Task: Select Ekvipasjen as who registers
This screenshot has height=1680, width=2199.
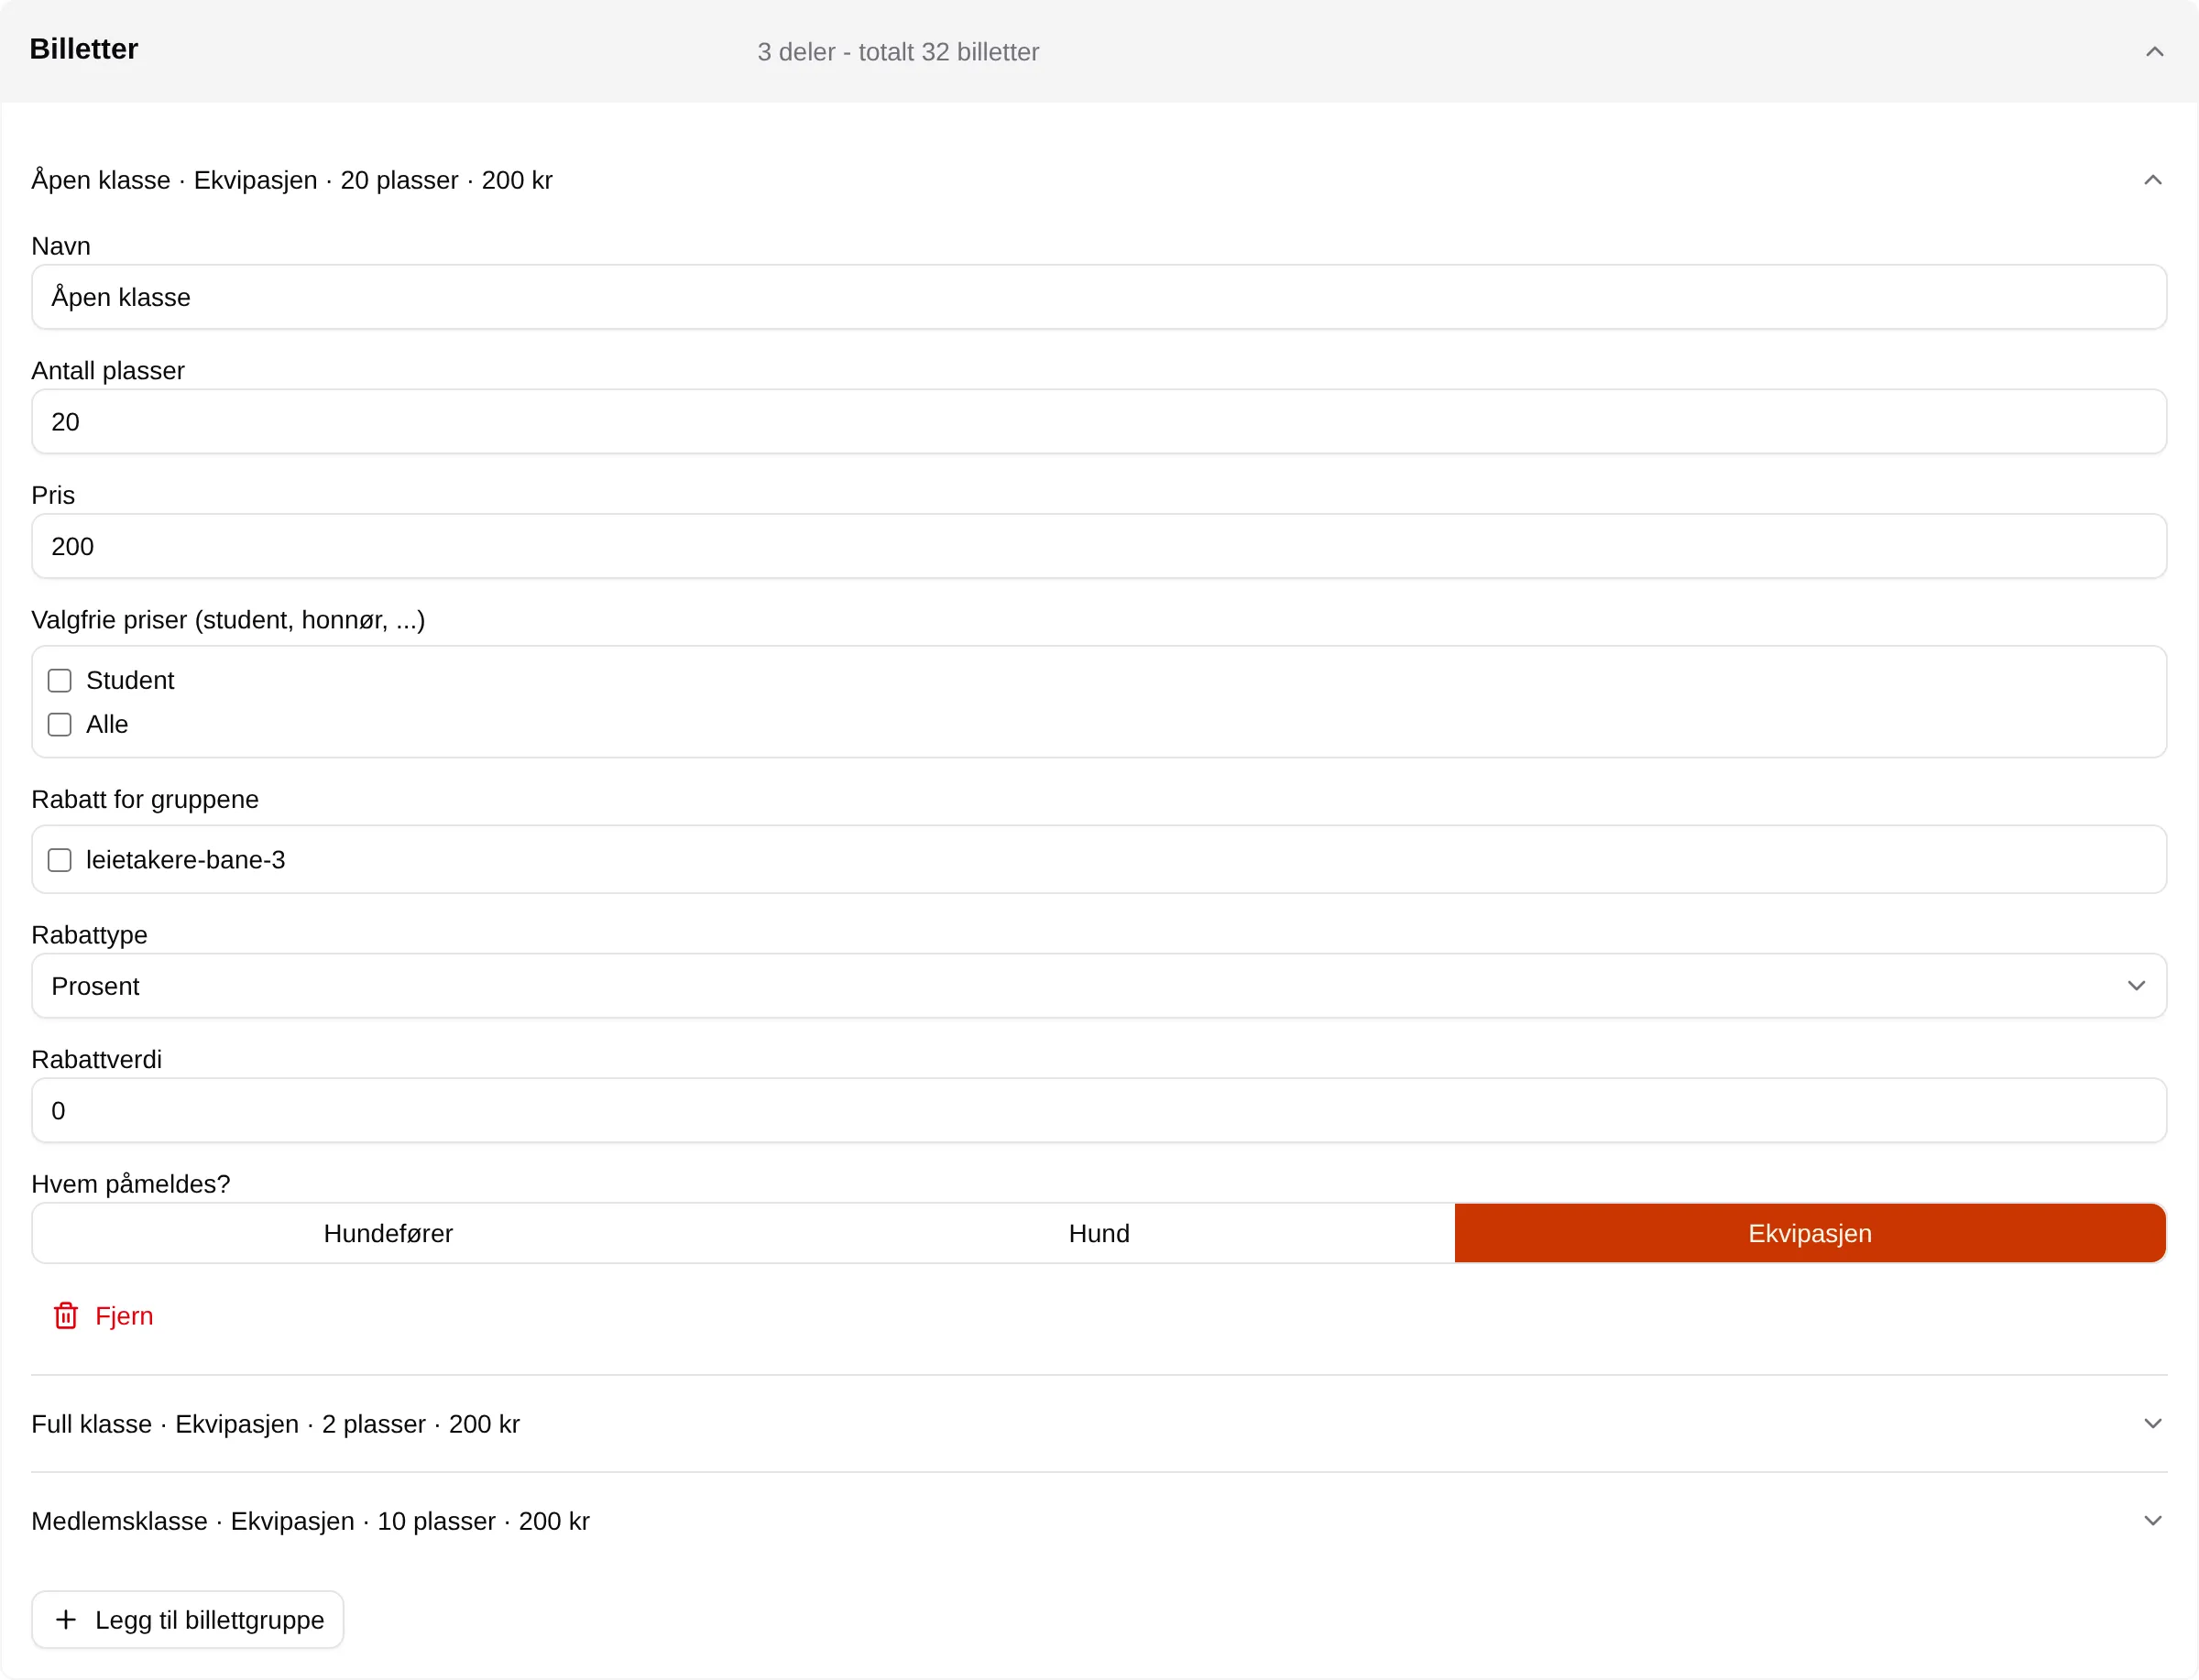Action: 1810,1233
